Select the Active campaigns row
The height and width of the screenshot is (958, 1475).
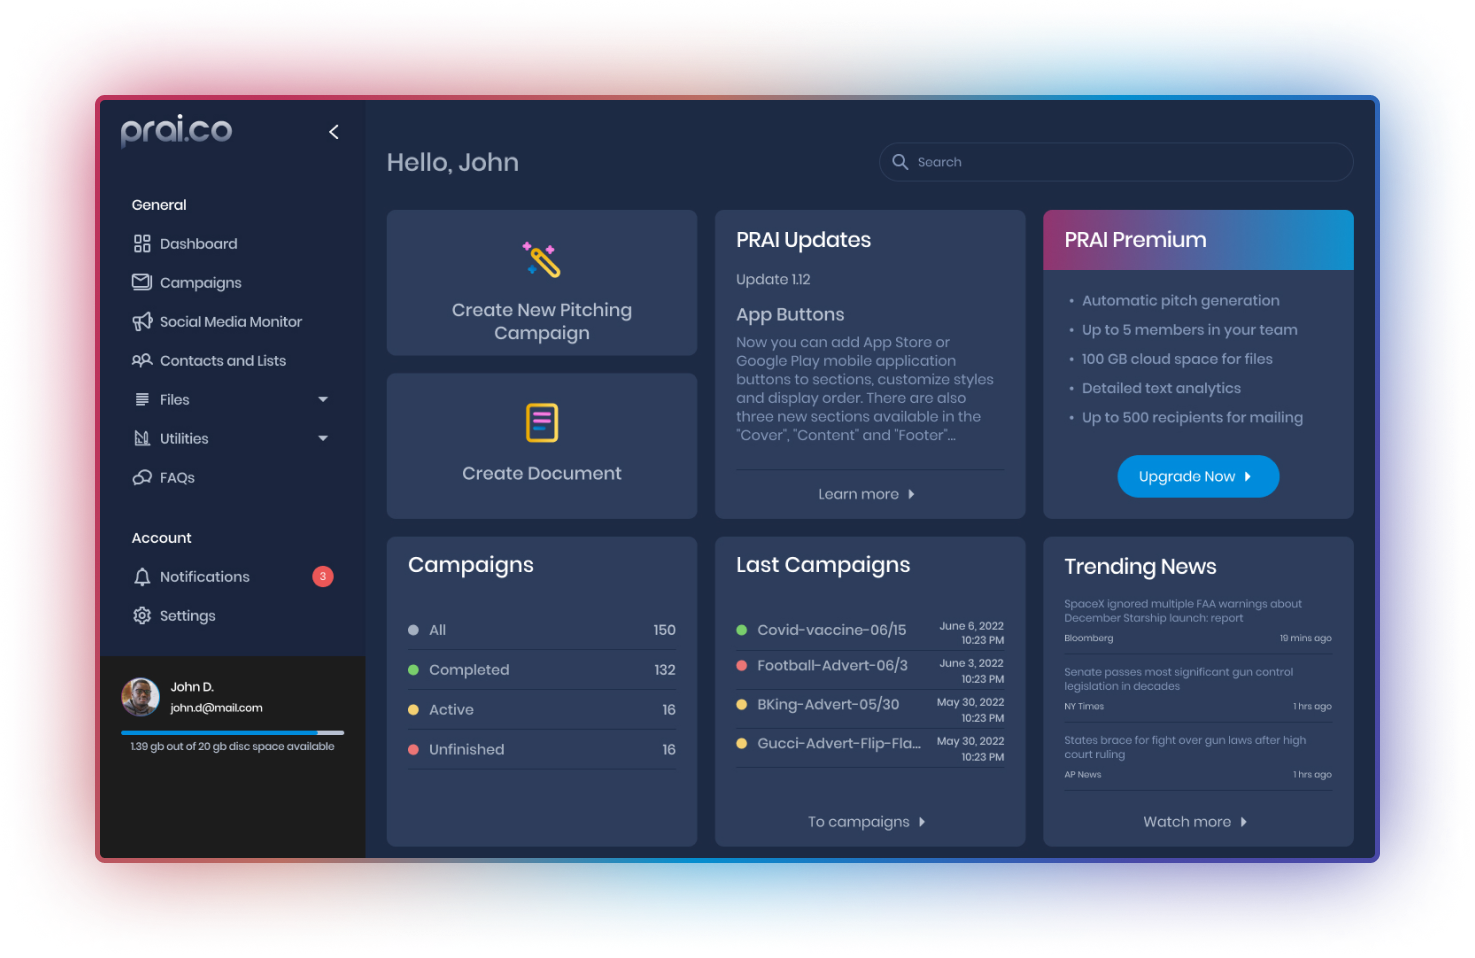point(542,710)
